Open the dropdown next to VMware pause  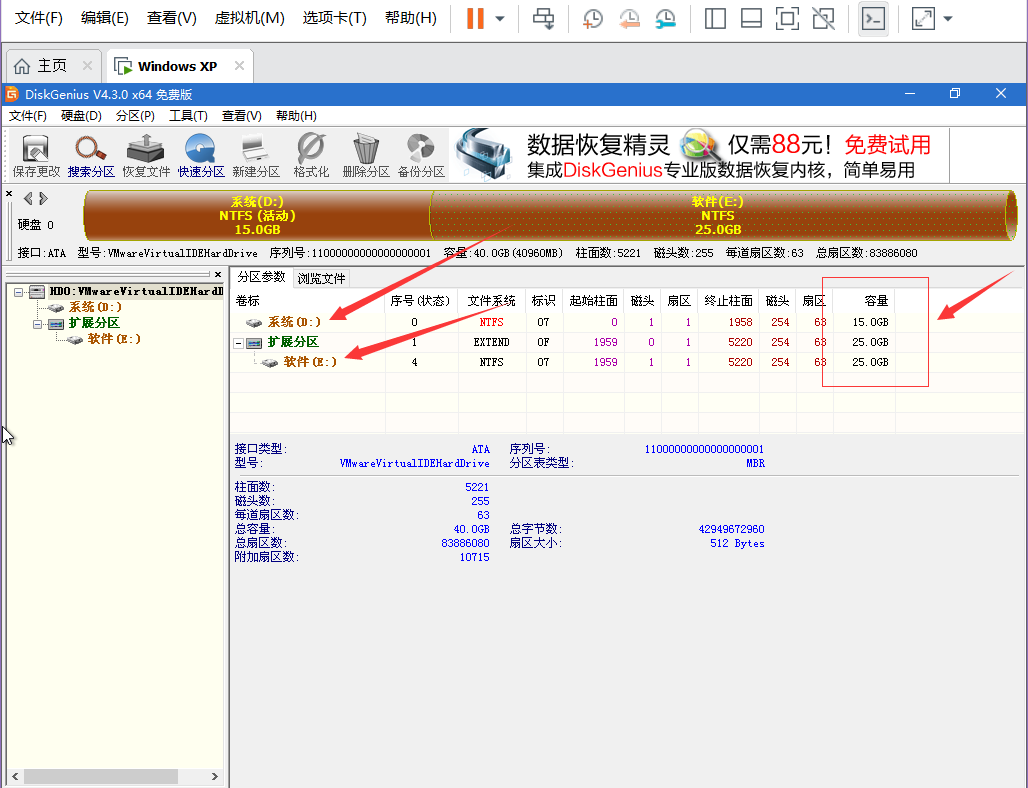[x=500, y=18]
